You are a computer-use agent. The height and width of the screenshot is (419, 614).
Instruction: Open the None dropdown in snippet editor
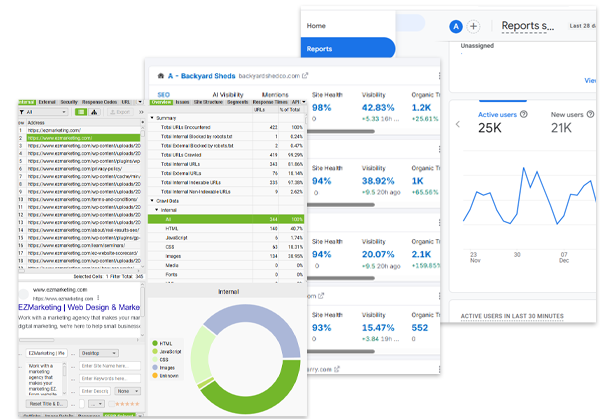coord(127,391)
